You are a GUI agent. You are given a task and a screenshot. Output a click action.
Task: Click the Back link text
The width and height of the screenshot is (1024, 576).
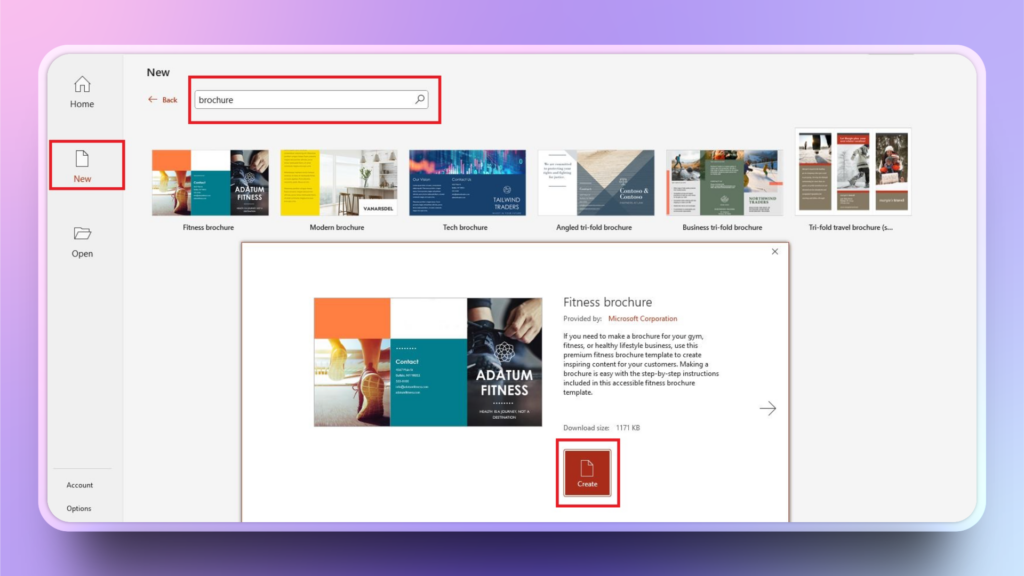pyautogui.click(x=169, y=100)
